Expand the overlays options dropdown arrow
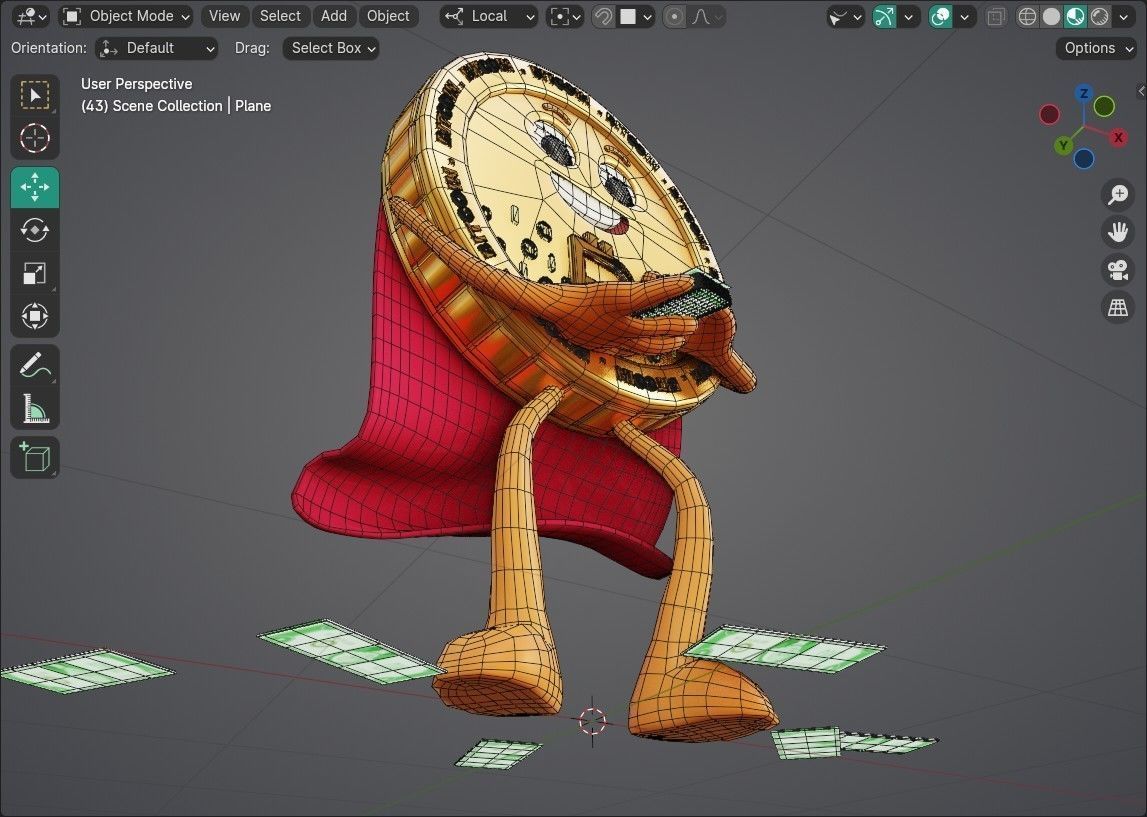Screen dimensions: 1147x817 965,16
